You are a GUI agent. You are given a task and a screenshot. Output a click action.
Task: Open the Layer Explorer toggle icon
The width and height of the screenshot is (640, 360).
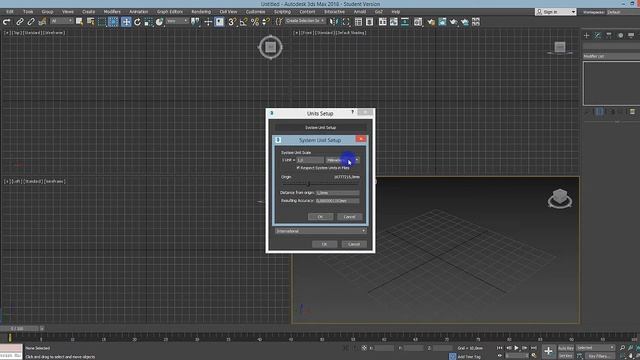coord(369,22)
